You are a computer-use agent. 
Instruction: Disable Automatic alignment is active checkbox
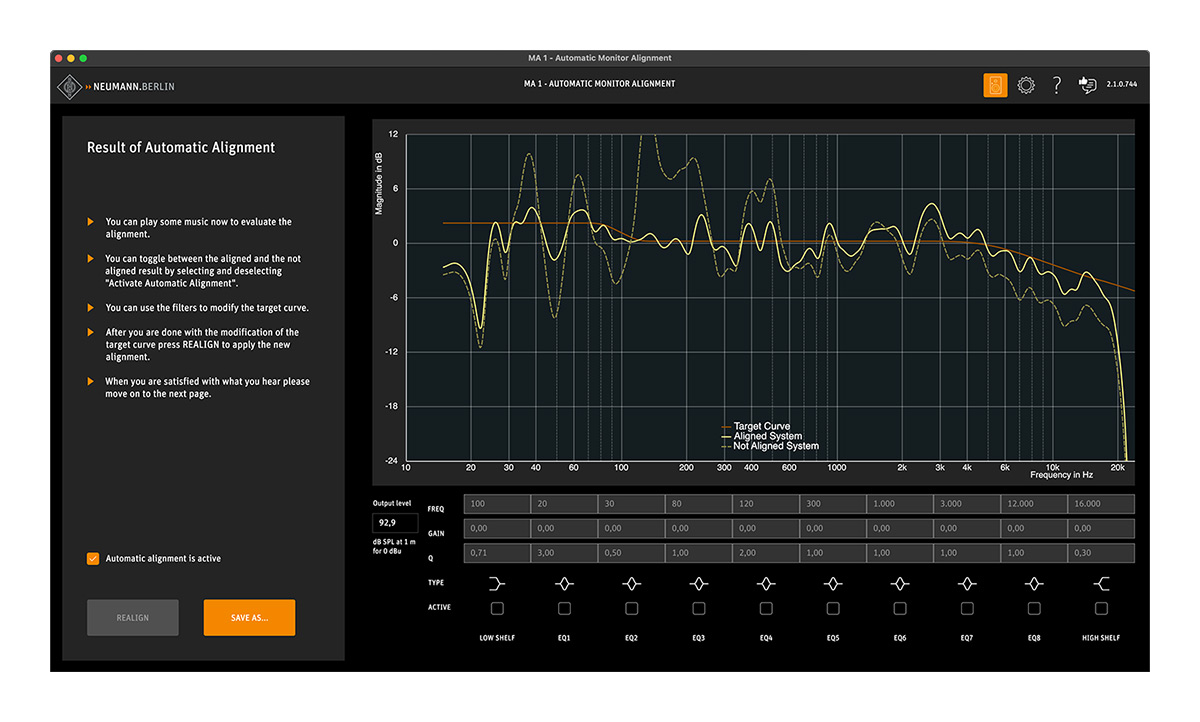point(93,559)
